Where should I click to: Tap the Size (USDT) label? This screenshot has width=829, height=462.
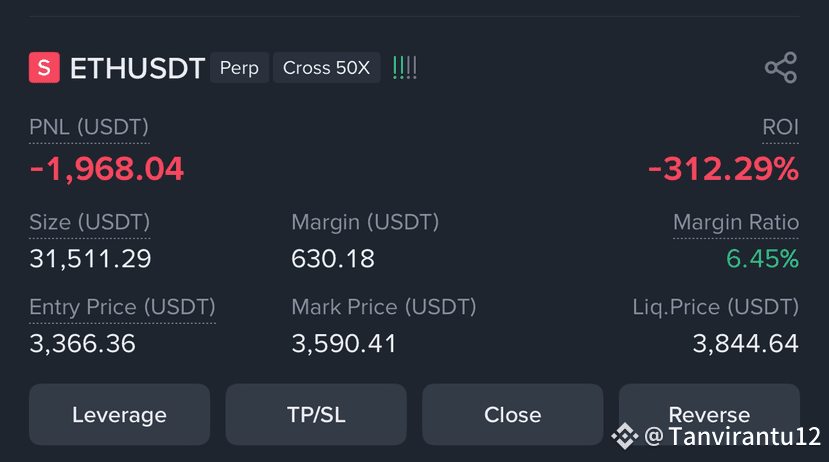pyautogui.click(x=90, y=223)
